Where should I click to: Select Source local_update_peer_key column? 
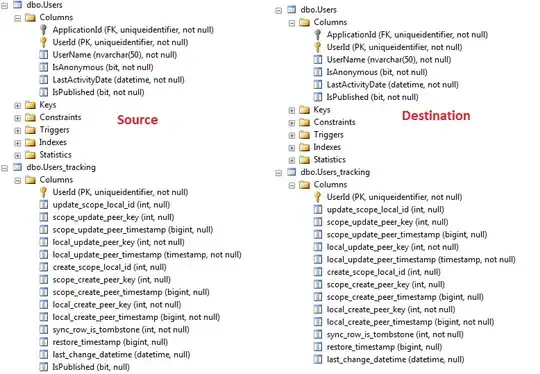[118, 242]
